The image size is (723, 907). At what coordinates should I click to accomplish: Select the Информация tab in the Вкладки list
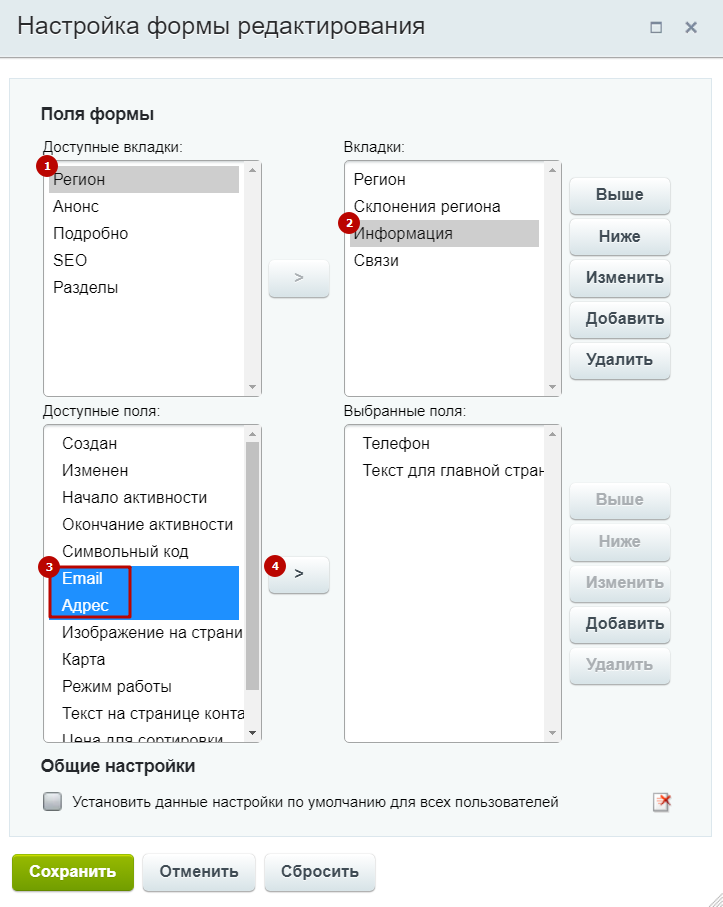(444, 234)
